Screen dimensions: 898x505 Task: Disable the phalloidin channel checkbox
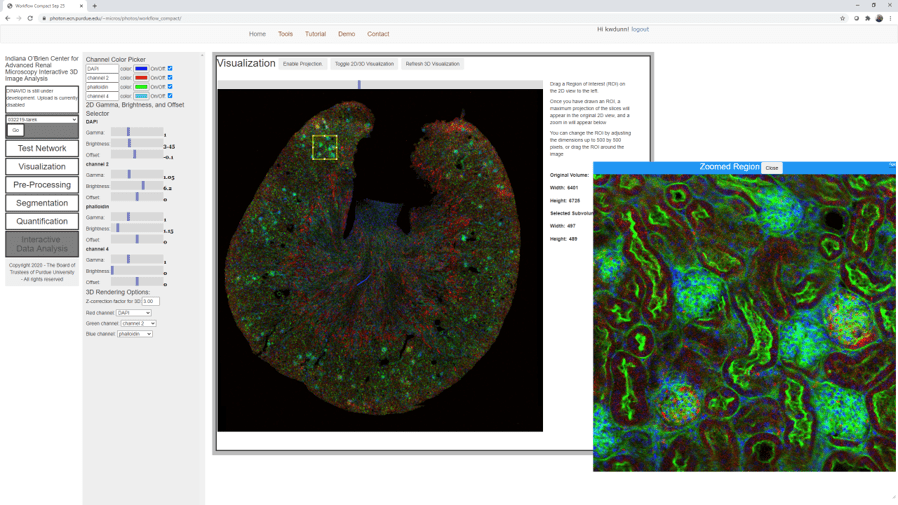pos(170,87)
